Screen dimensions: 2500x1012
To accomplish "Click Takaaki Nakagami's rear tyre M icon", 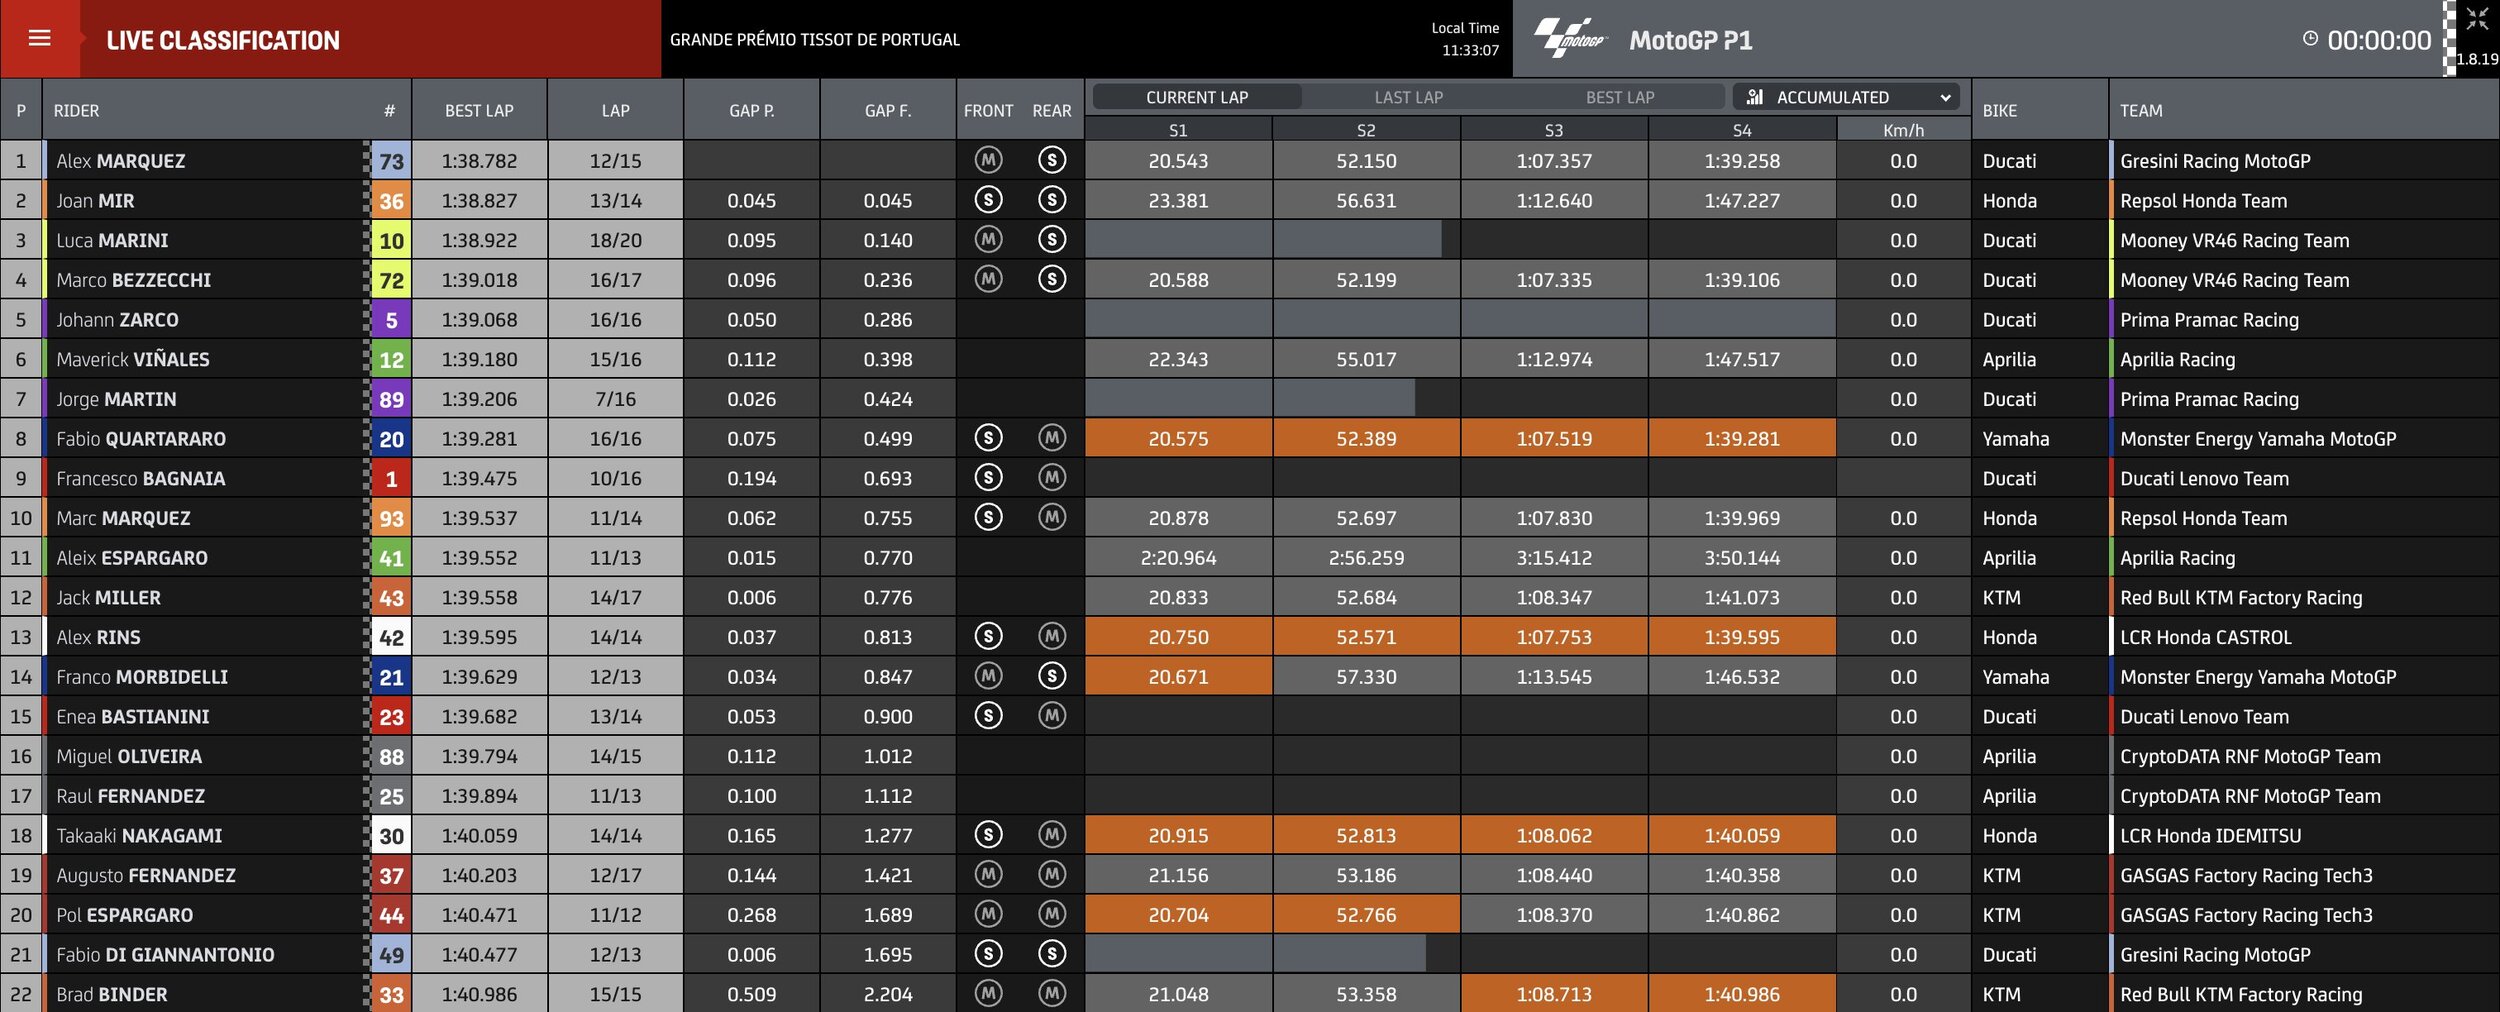I will coord(1052,835).
